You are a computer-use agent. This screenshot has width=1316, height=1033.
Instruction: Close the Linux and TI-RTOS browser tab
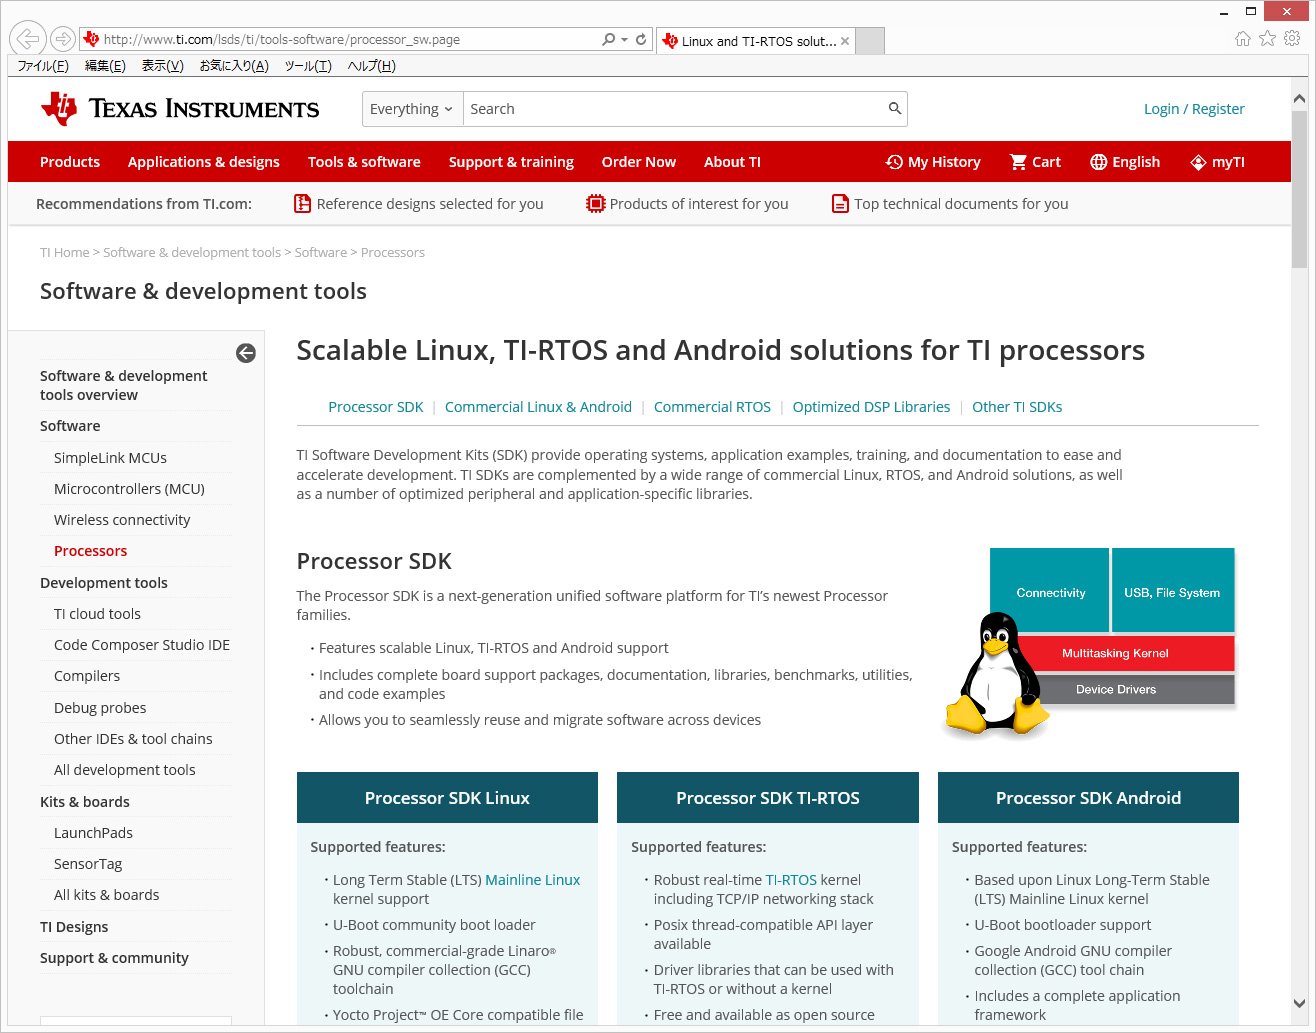coord(845,41)
